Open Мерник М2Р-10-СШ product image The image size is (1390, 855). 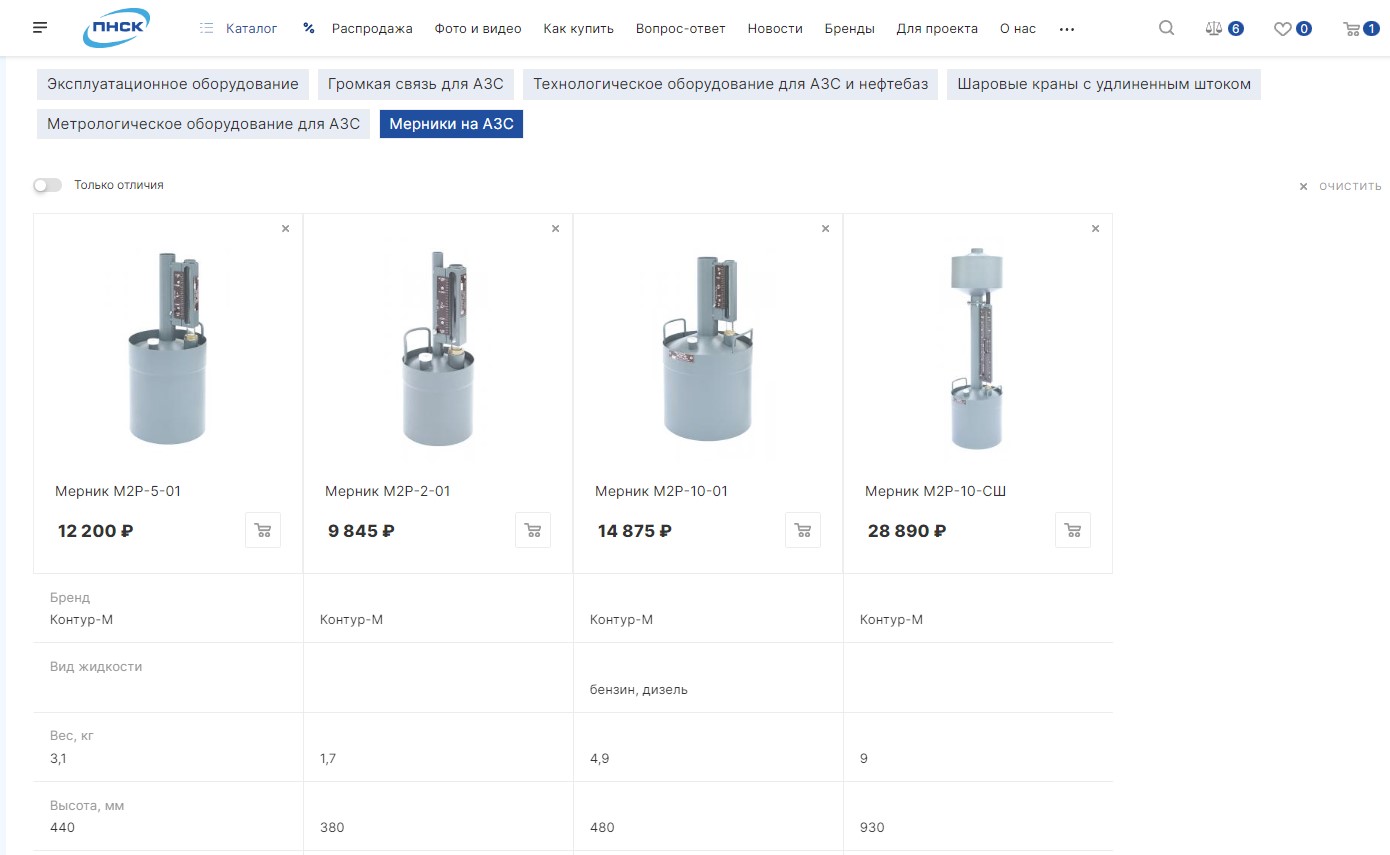[x=977, y=348]
